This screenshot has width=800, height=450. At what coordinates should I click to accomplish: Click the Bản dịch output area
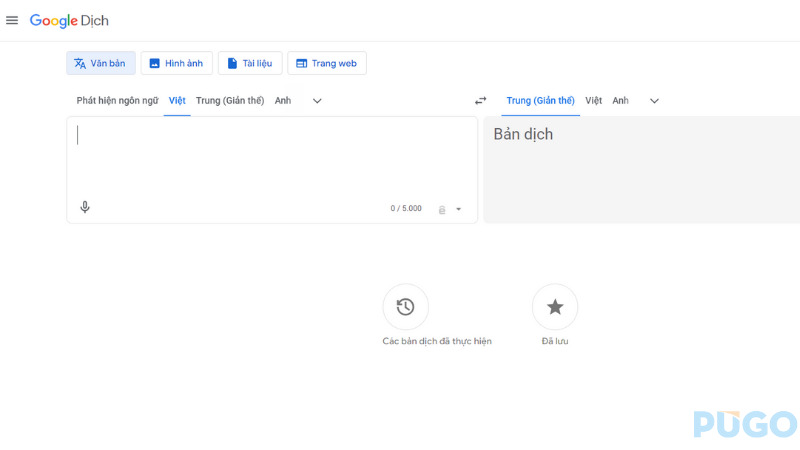(641, 169)
